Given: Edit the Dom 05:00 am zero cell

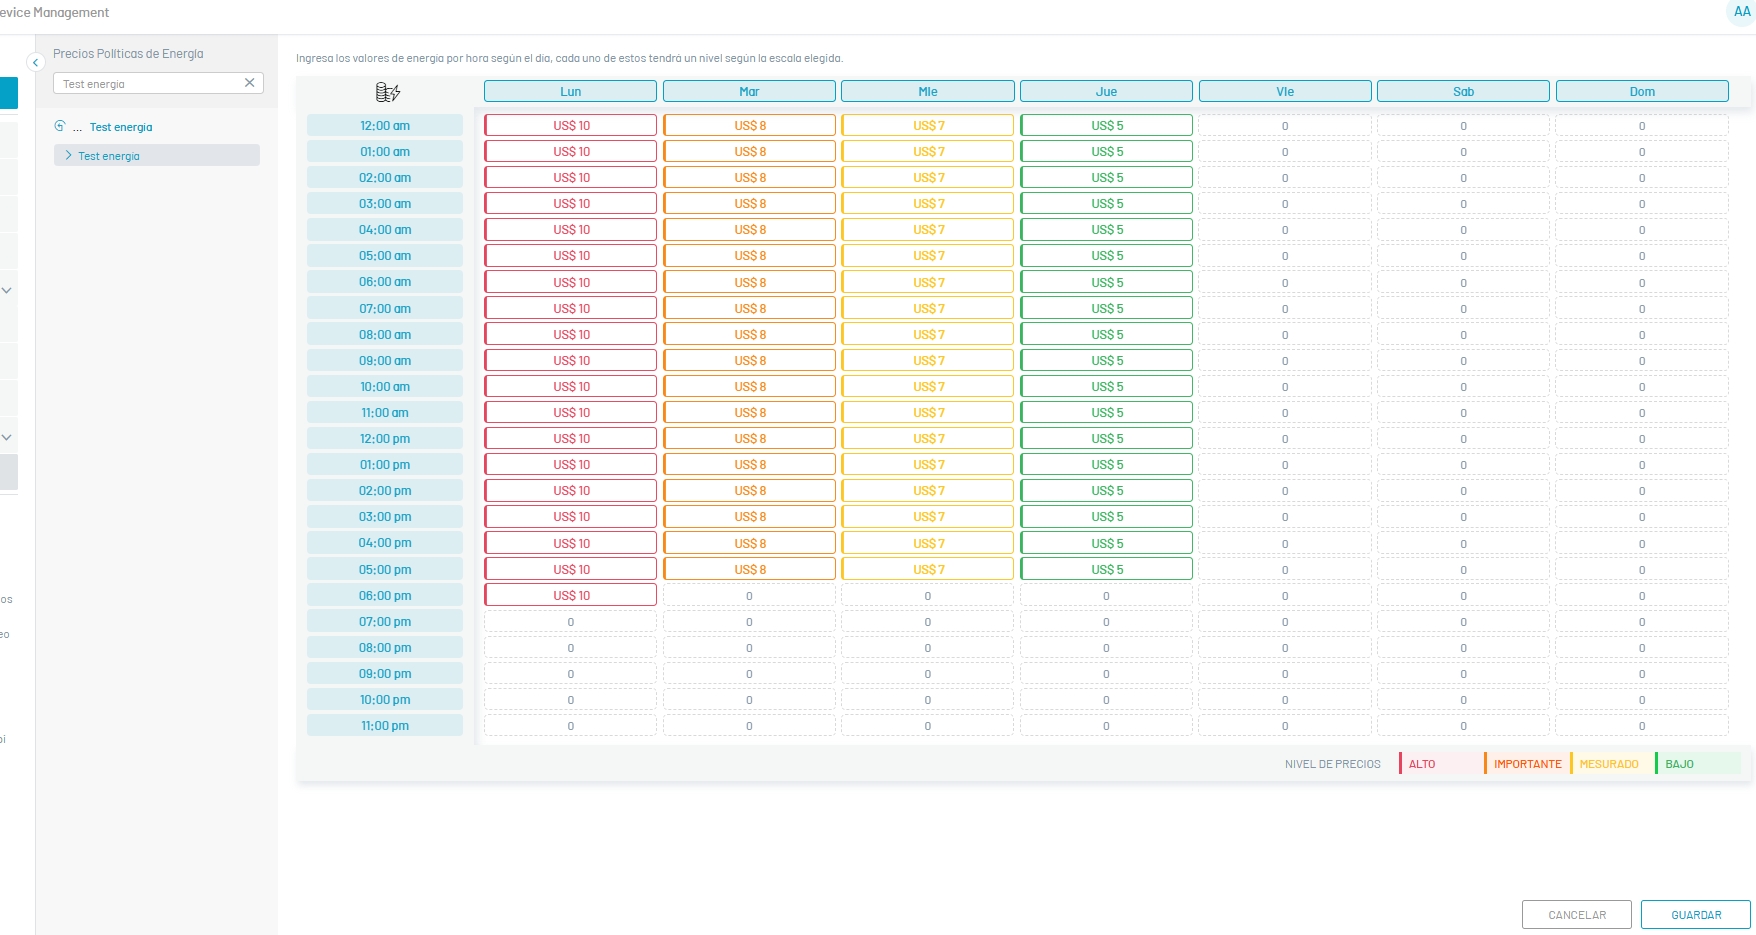Looking at the screenshot, I should point(1642,255).
